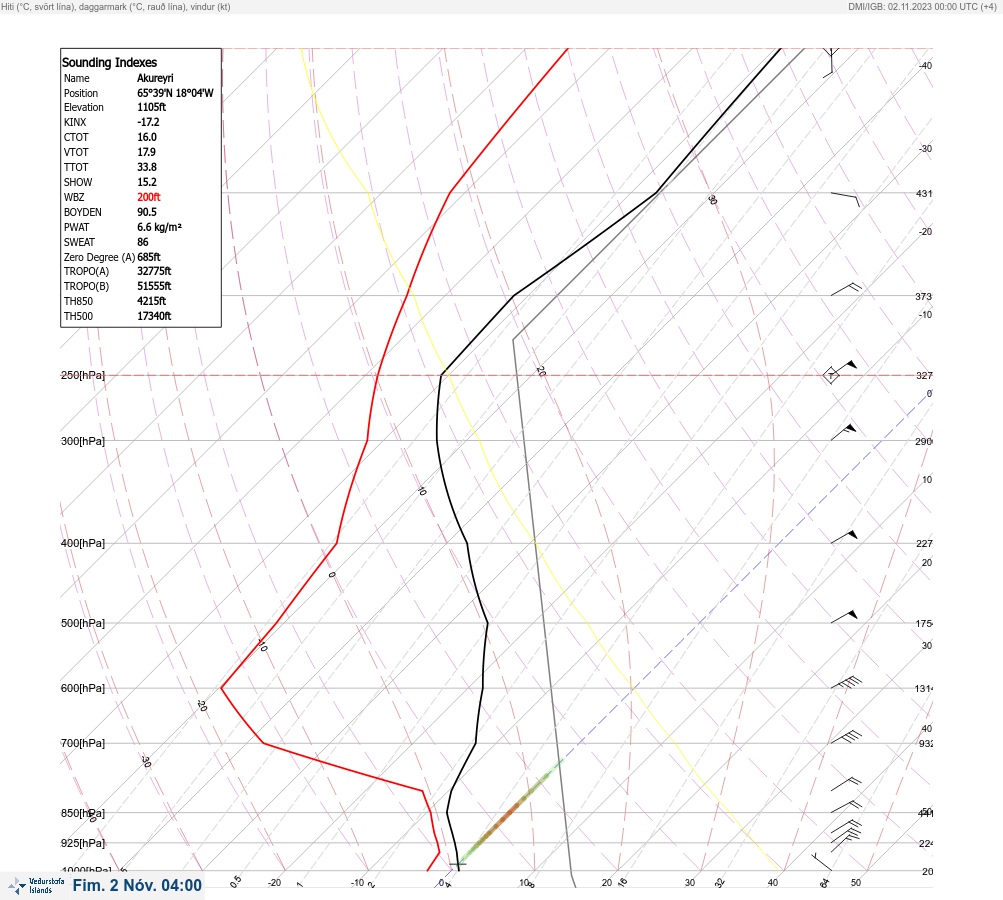This screenshot has width=1003, height=900.
Task: Click the TROPO(B) value '51555ft'
Action: tap(154, 286)
